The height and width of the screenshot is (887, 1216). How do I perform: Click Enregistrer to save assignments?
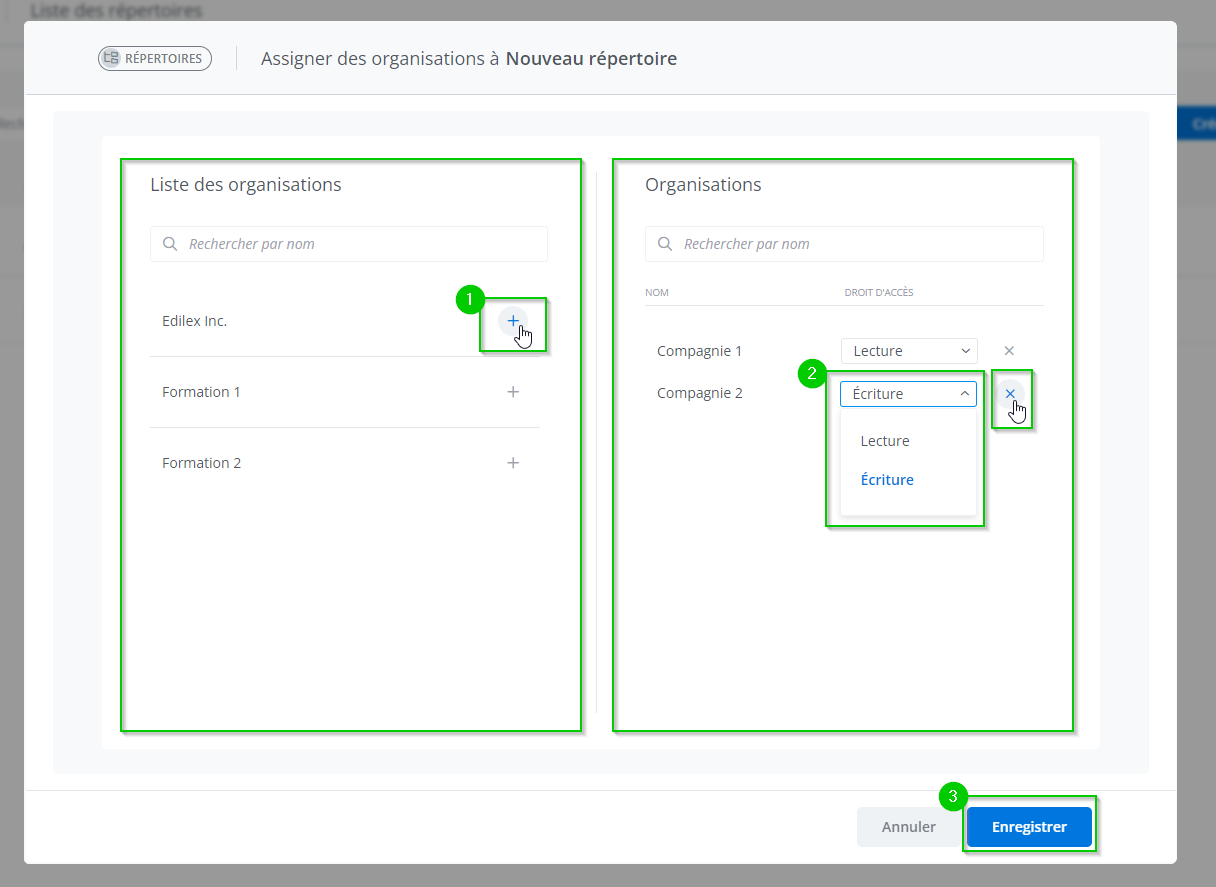tap(1029, 827)
